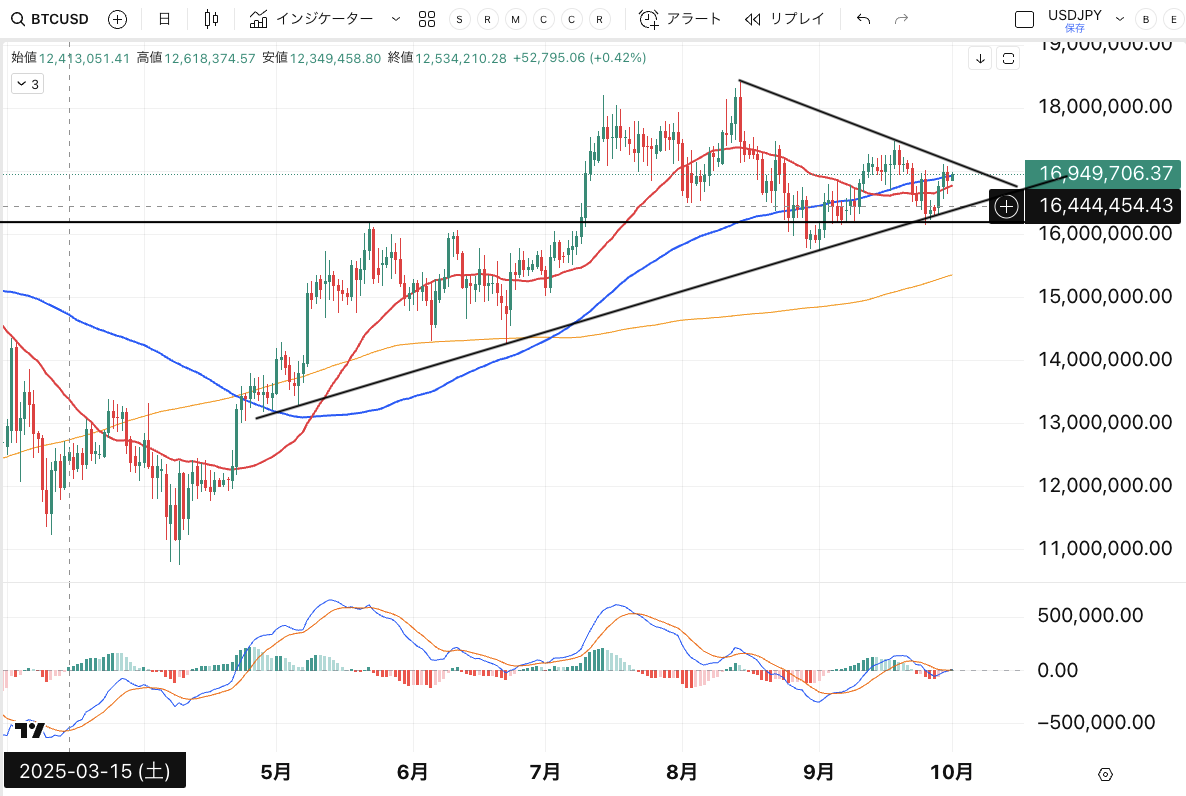Image resolution: width=1186 pixels, height=796 pixels.
Task: Click the 500,000.00 MACD axis label
Action: click(1090, 615)
